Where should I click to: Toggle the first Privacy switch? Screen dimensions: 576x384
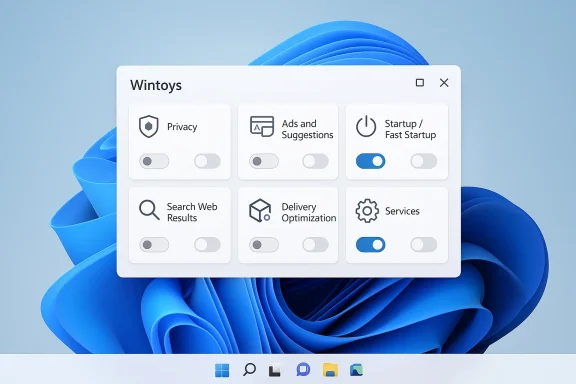(154, 161)
